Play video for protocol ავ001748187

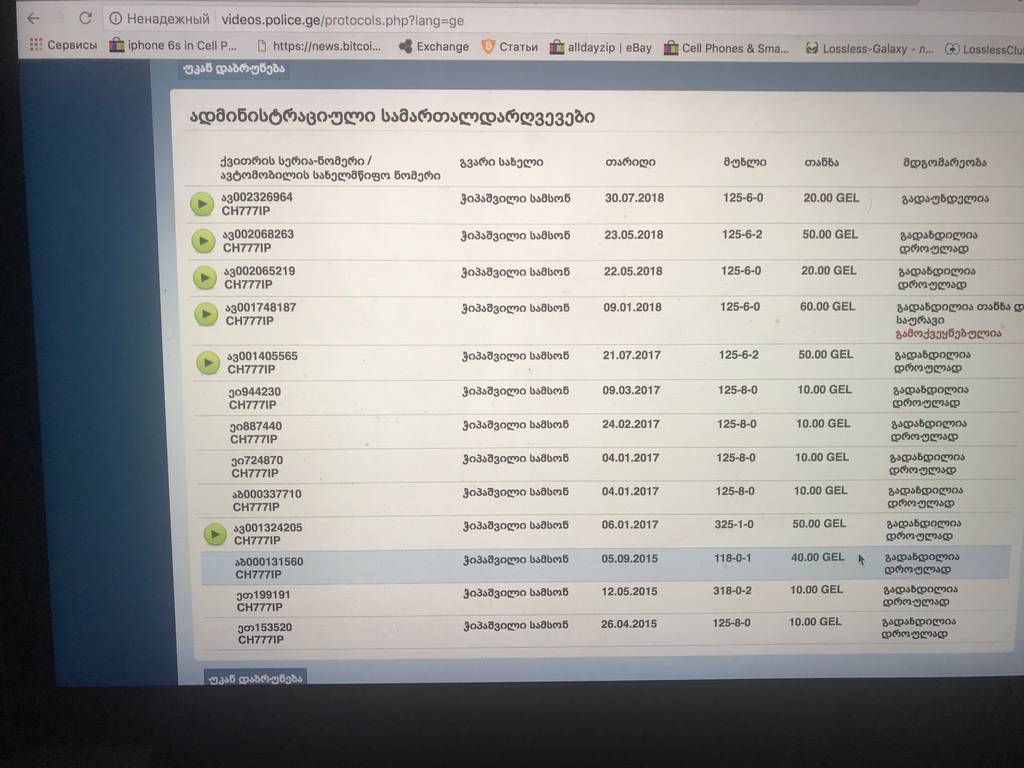(x=206, y=314)
